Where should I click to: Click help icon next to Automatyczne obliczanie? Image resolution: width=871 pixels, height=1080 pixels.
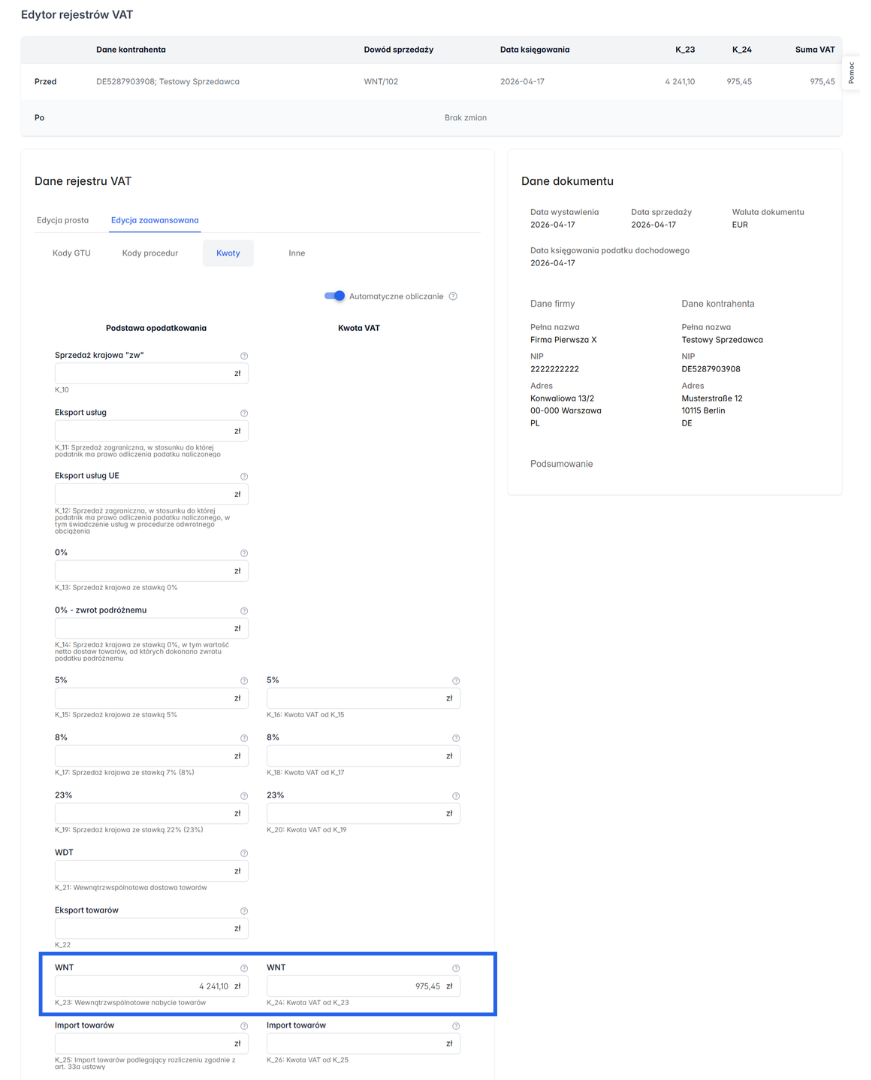(x=453, y=296)
